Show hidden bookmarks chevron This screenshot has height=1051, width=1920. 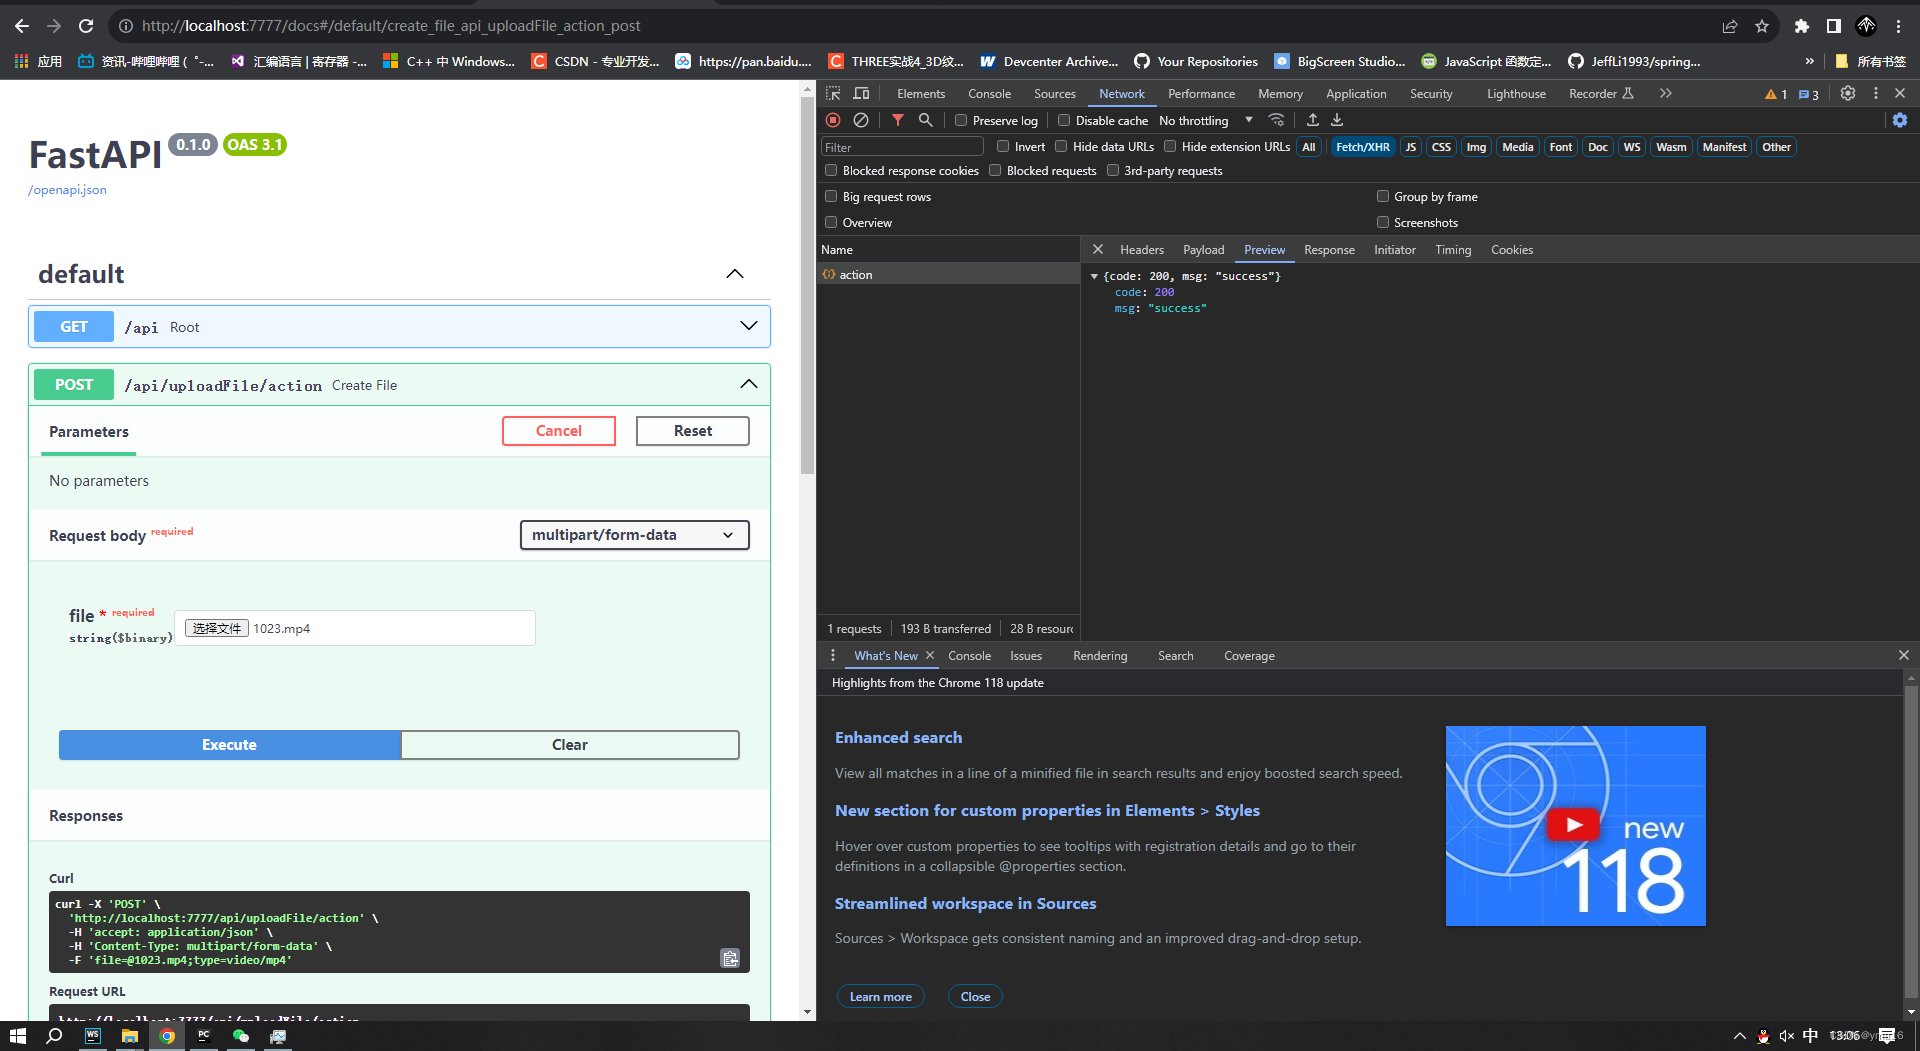1809,61
